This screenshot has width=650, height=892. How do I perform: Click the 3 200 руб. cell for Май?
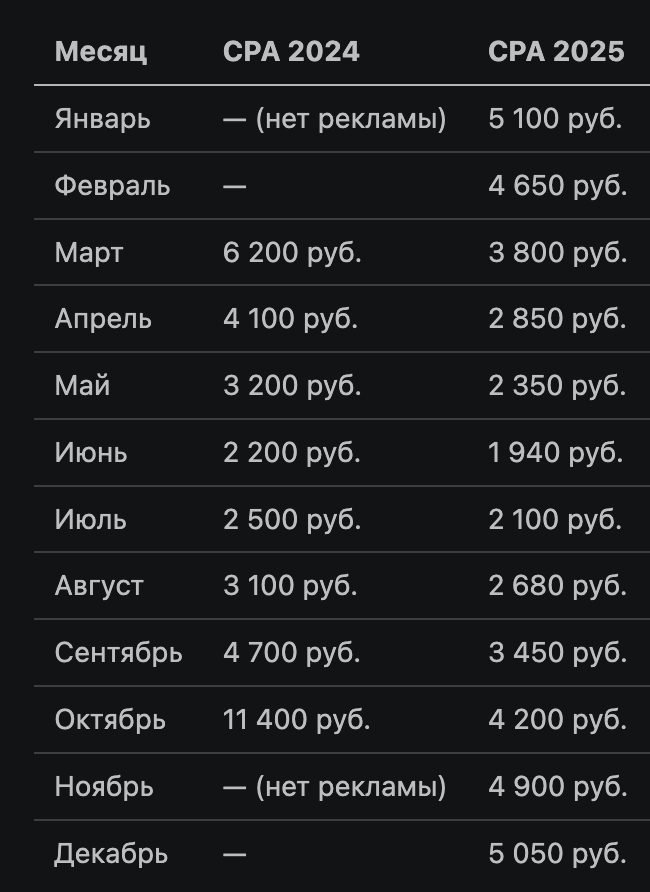point(292,386)
